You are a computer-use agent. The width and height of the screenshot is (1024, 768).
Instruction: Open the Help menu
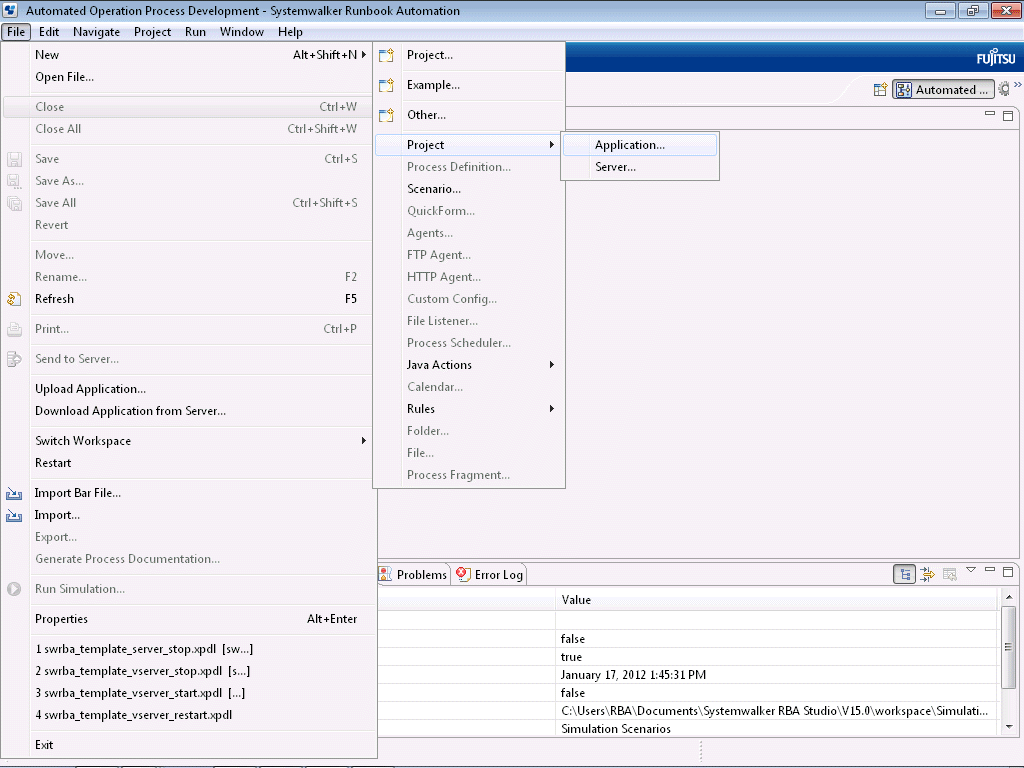point(290,32)
